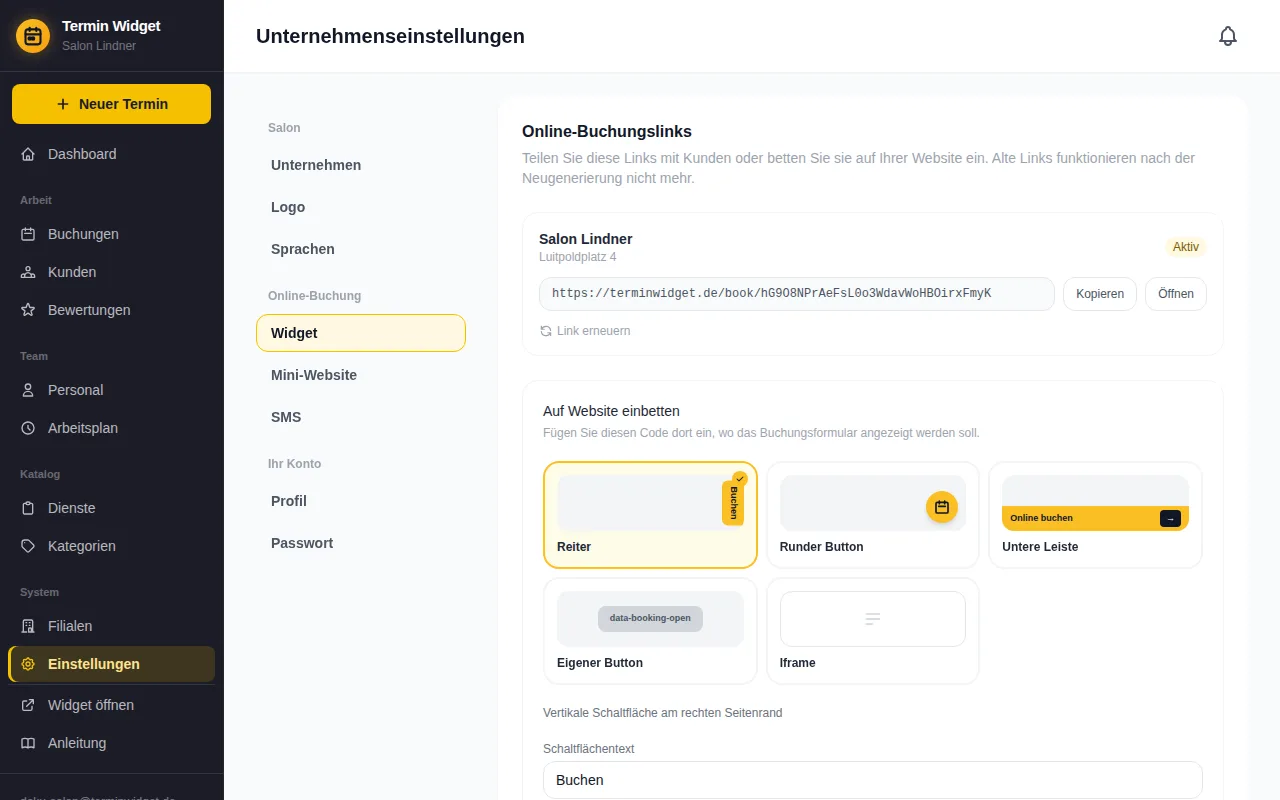
Task: Go to Dienste in sidebar
Action: (x=111, y=508)
